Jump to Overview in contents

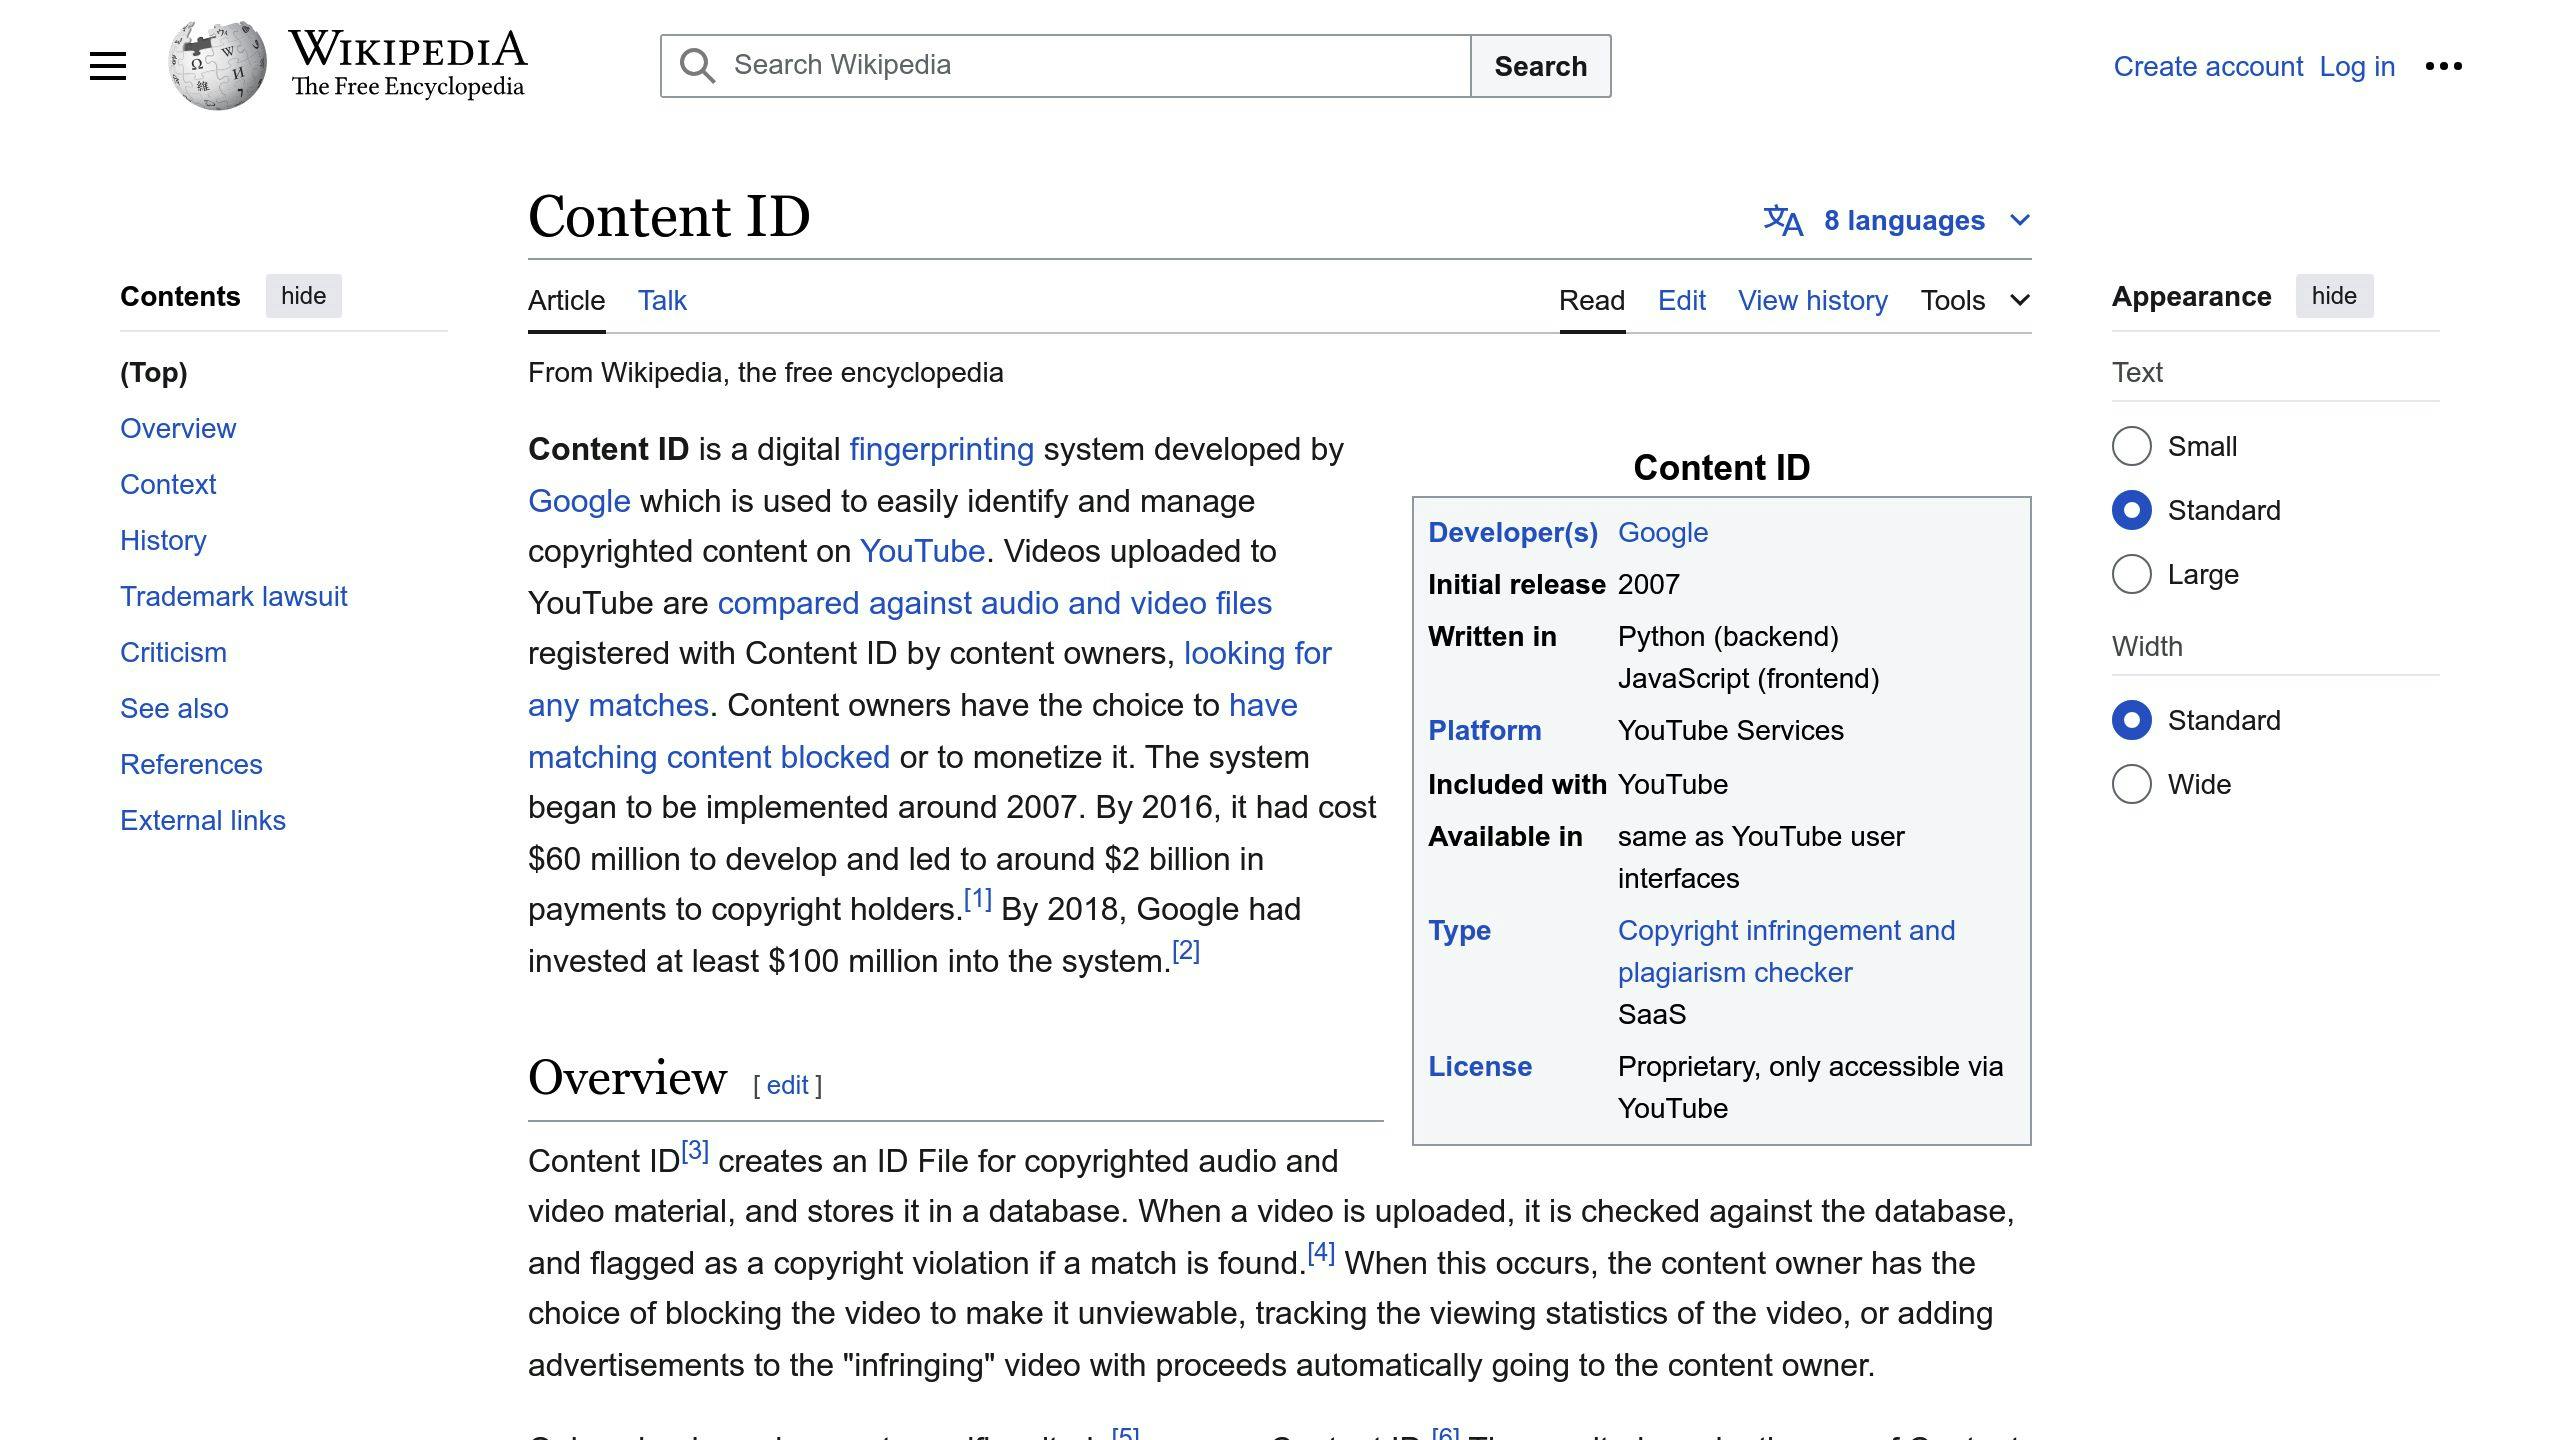point(178,428)
